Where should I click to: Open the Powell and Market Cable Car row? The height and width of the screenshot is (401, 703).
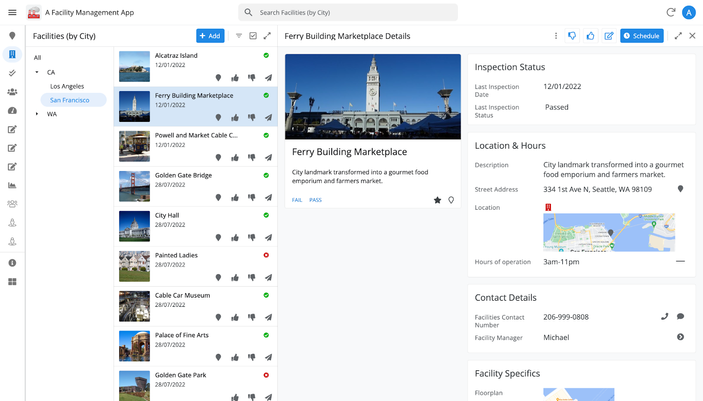(x=196, y=146)
